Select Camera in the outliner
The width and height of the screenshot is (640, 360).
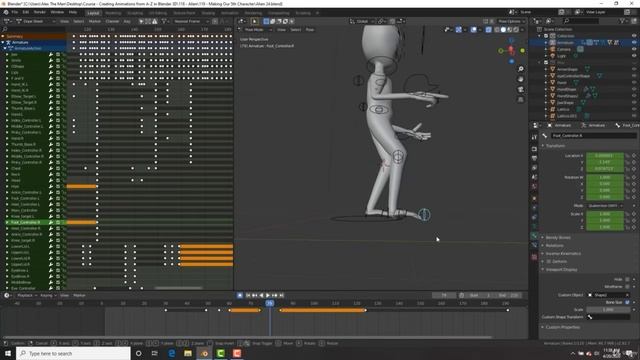coord(564,49)
